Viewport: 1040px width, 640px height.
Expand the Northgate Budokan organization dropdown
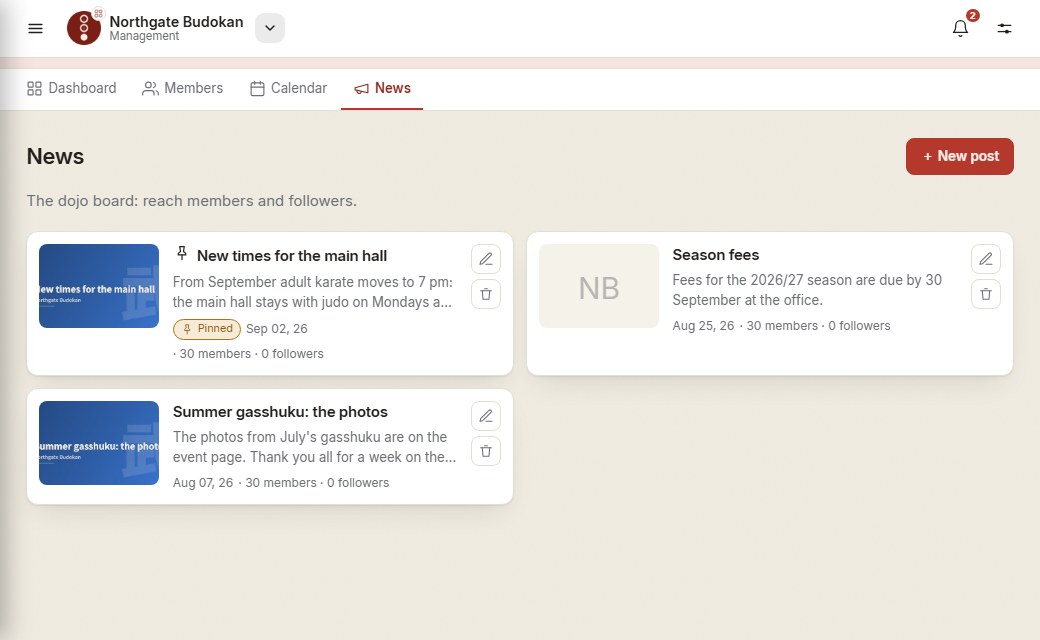pyautogui.click(x=270, y=28)
